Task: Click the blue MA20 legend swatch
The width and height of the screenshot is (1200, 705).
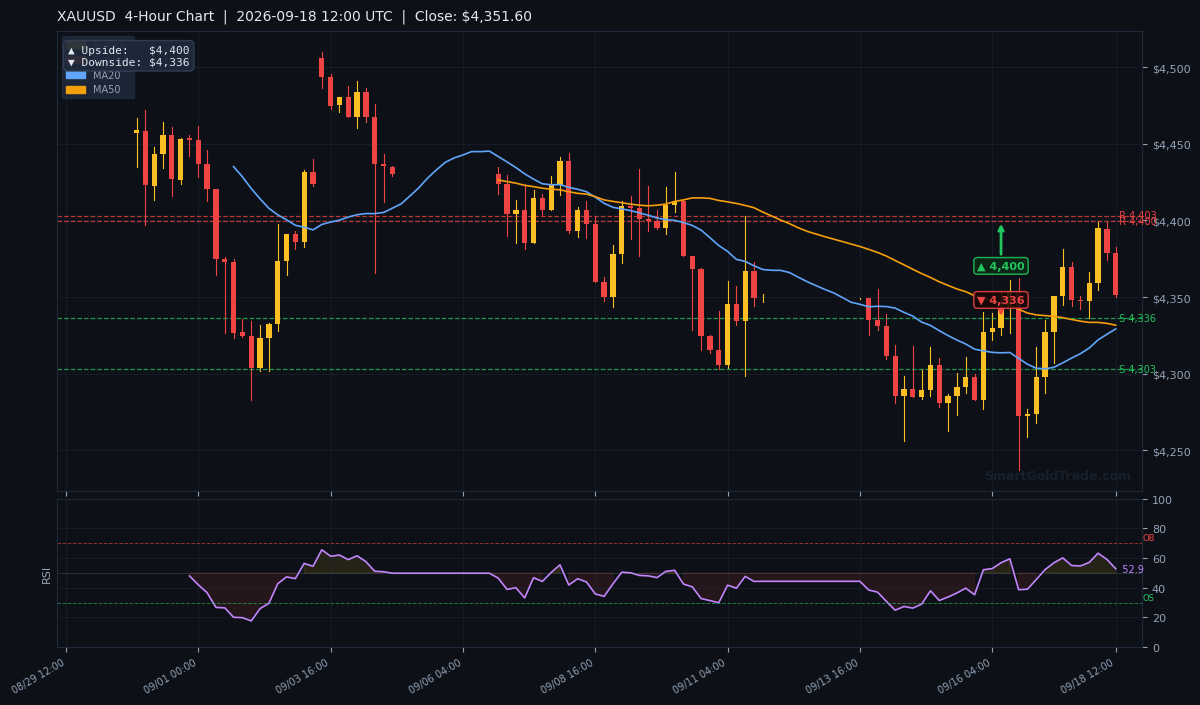Action: pyautogui.click(x=76, y=75)
